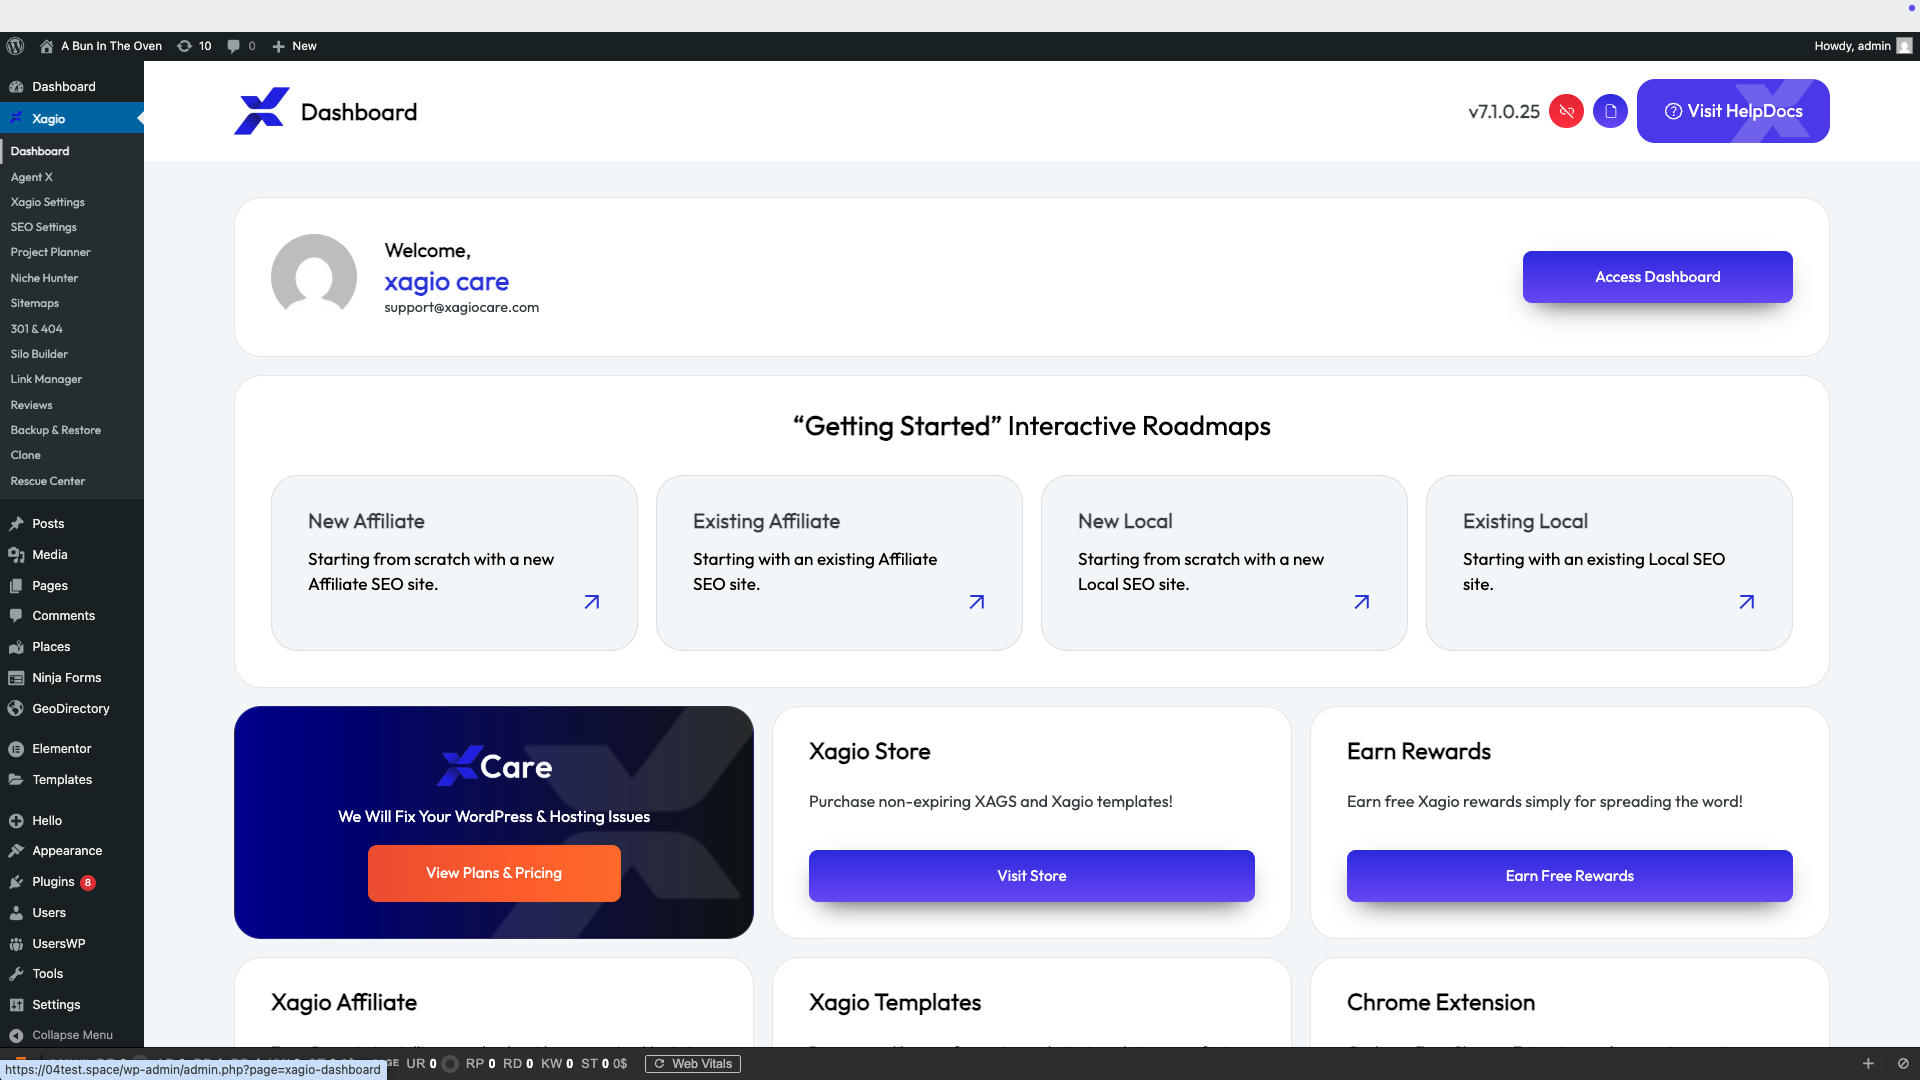Click the UsersWP icon in sidebar
Viewport: 1920px width, 1080px height.
tap(16, 944)
